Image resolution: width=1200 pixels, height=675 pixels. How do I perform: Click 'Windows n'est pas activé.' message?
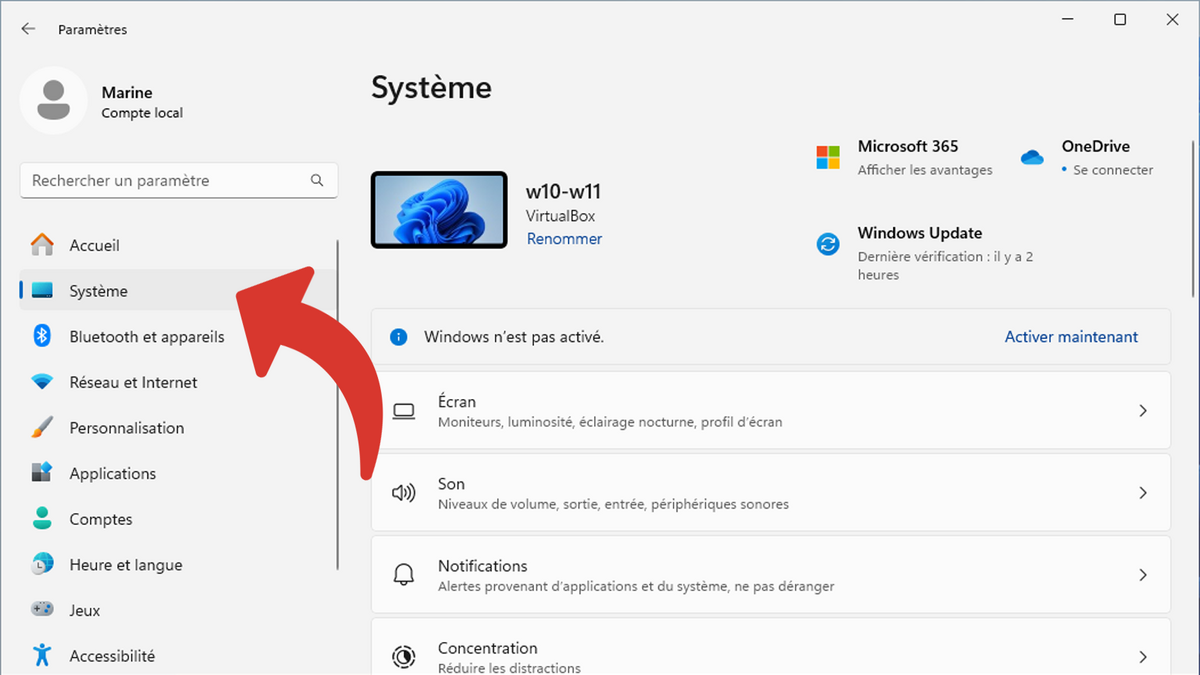pyautogui.click(x=514, y=337)
